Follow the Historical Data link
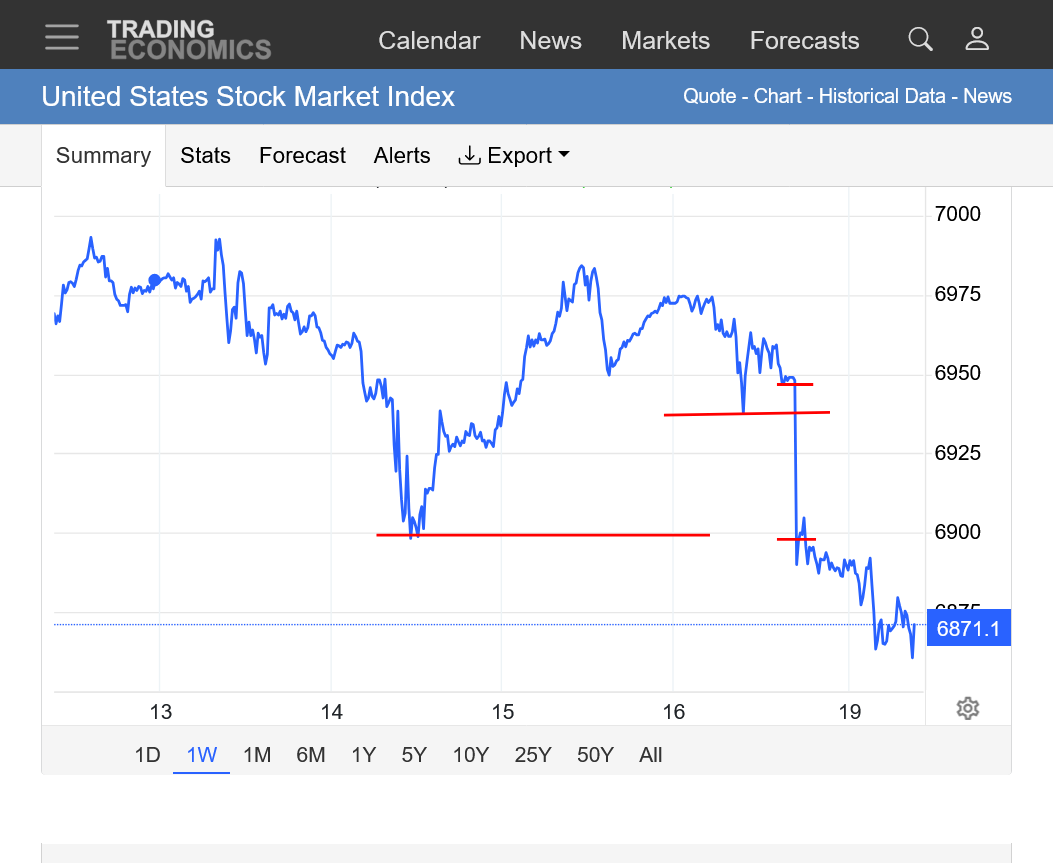Viewport: 1053px width, 863px height. 882,97
